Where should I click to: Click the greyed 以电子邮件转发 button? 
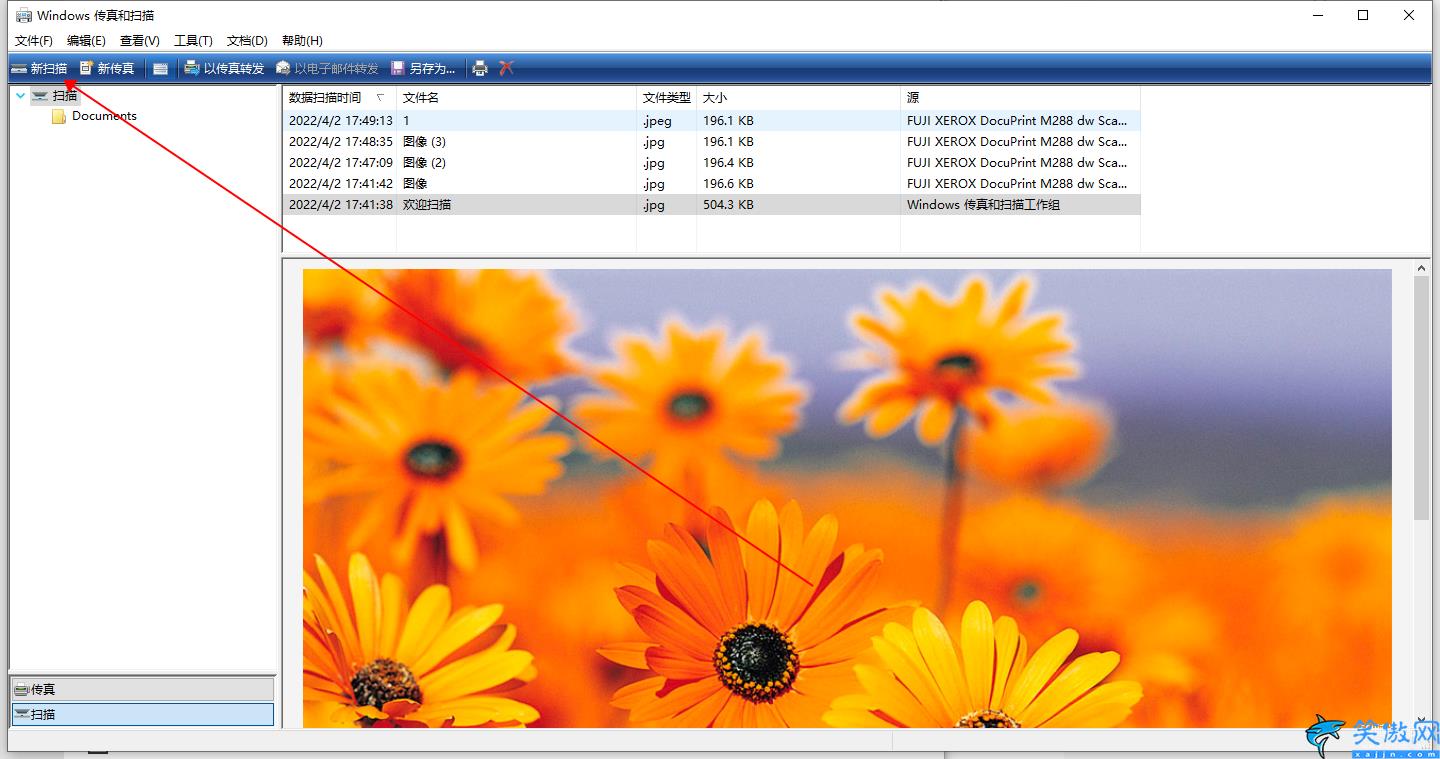pos(327,68)
